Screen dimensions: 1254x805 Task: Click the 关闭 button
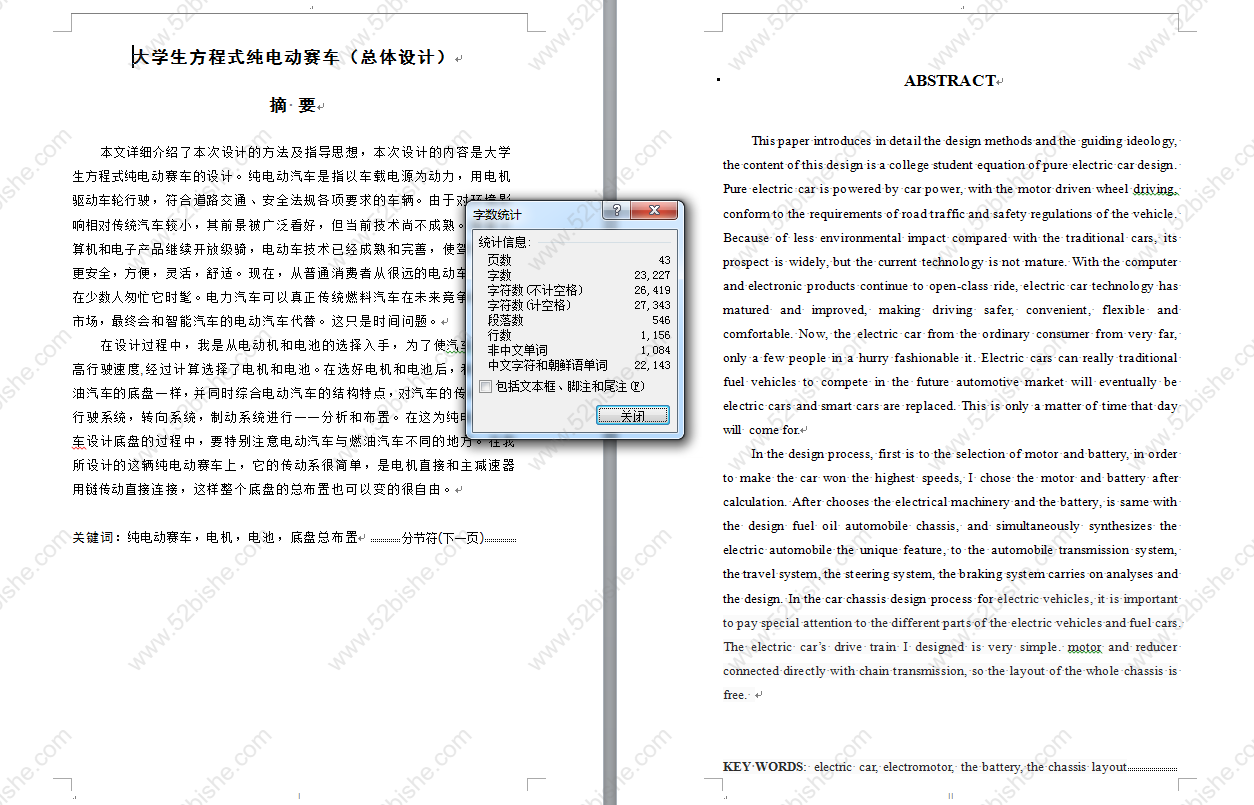(x=633, y=416)
